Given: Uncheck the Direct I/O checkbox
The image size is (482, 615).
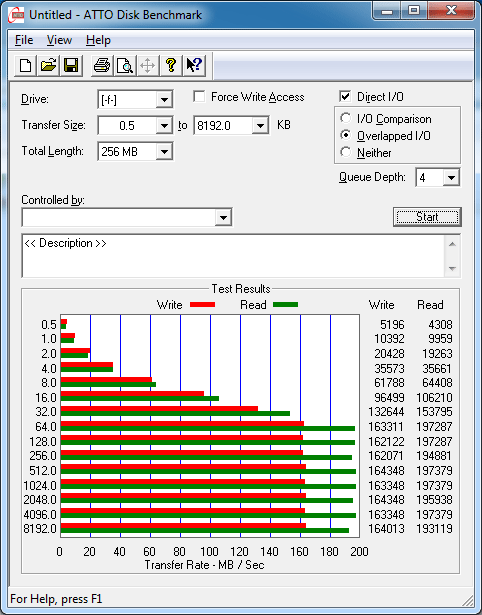Looking at the screenshot, I should click(345, 96).
